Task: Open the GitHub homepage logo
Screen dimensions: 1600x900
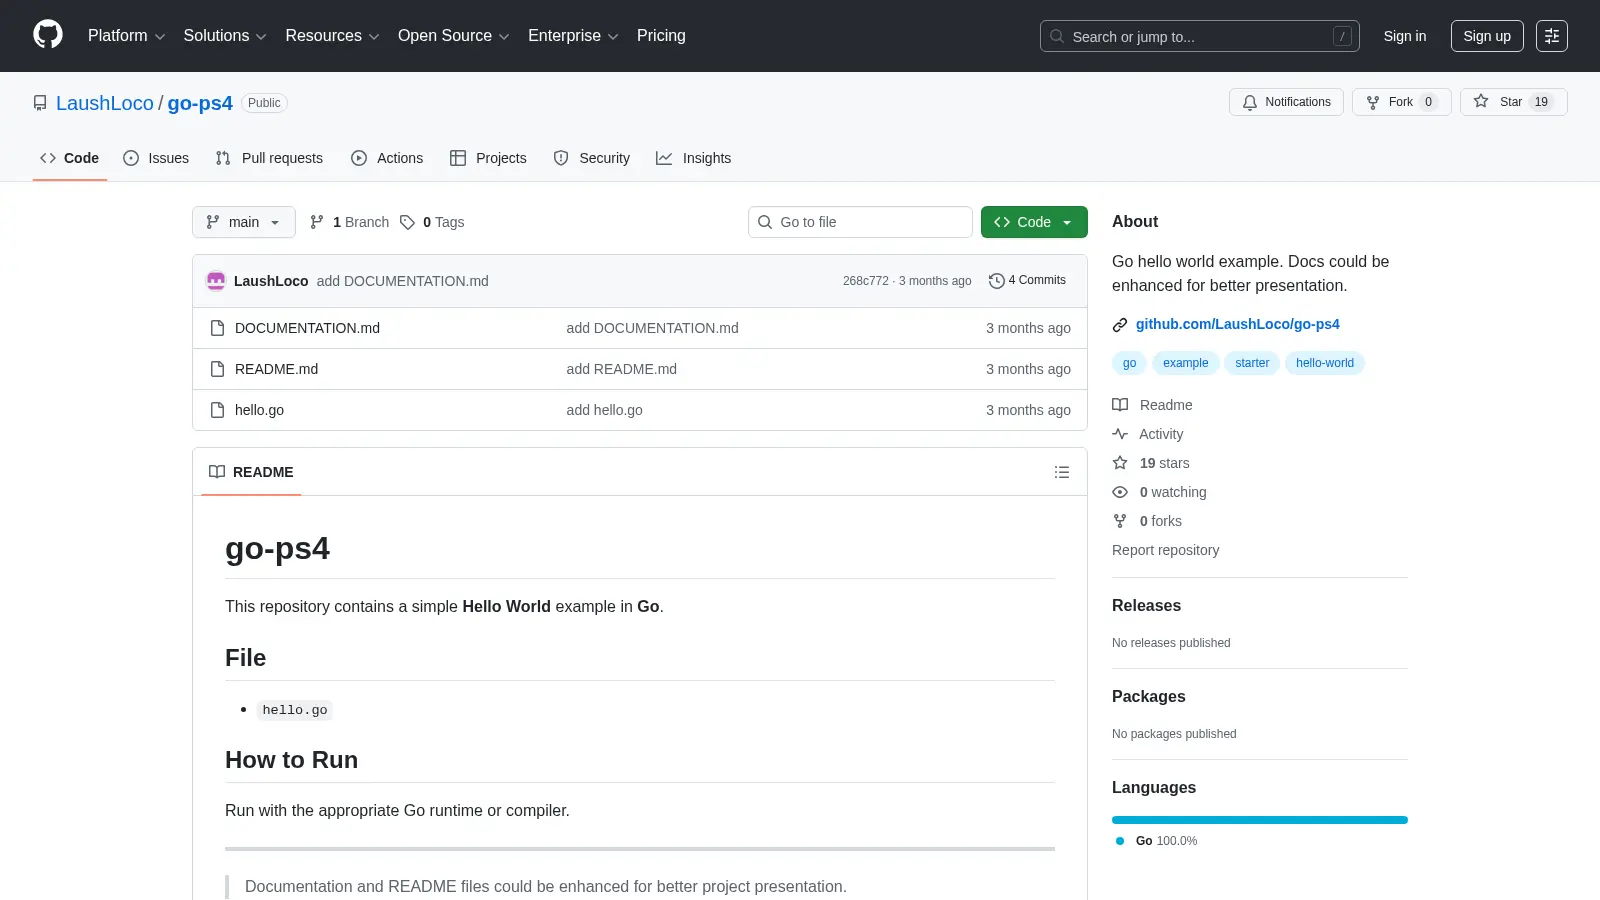Action: (48, 35)
